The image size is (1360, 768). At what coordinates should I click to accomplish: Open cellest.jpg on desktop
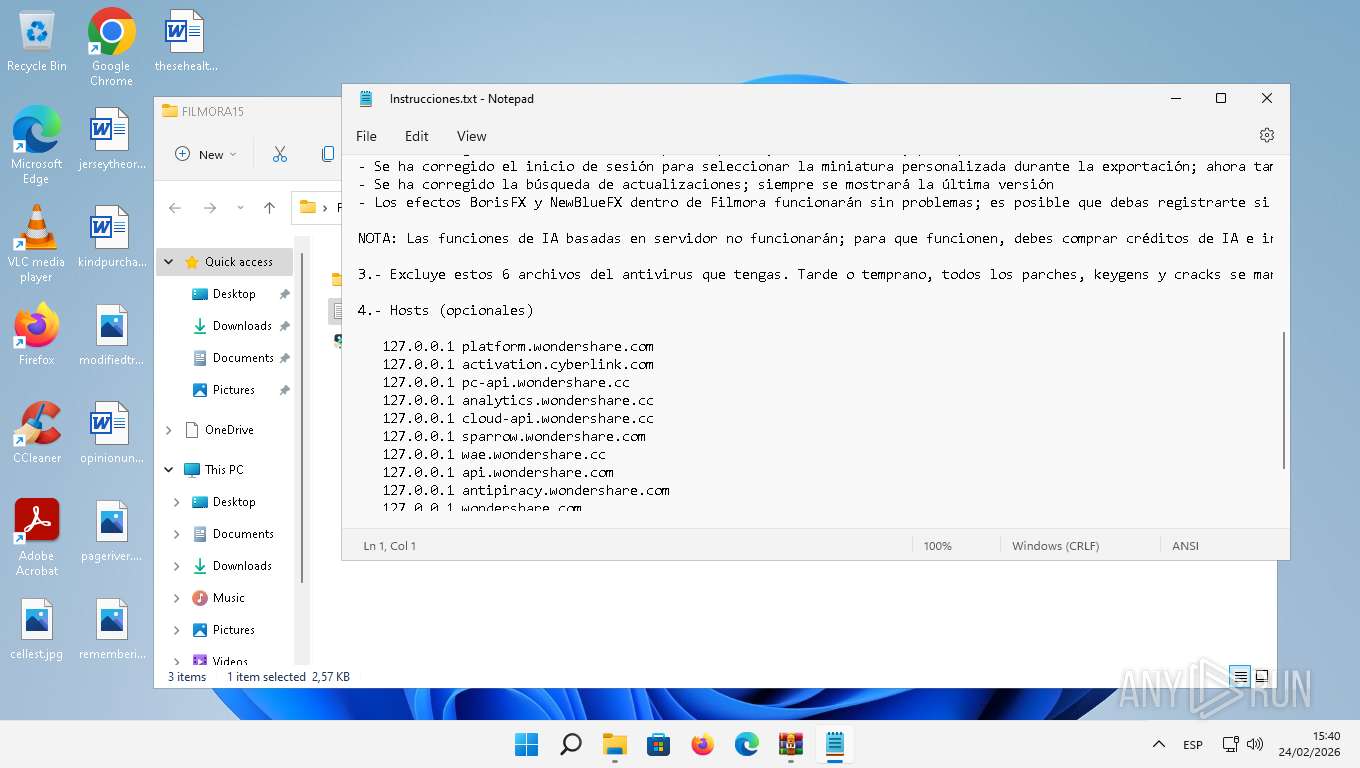37,630
